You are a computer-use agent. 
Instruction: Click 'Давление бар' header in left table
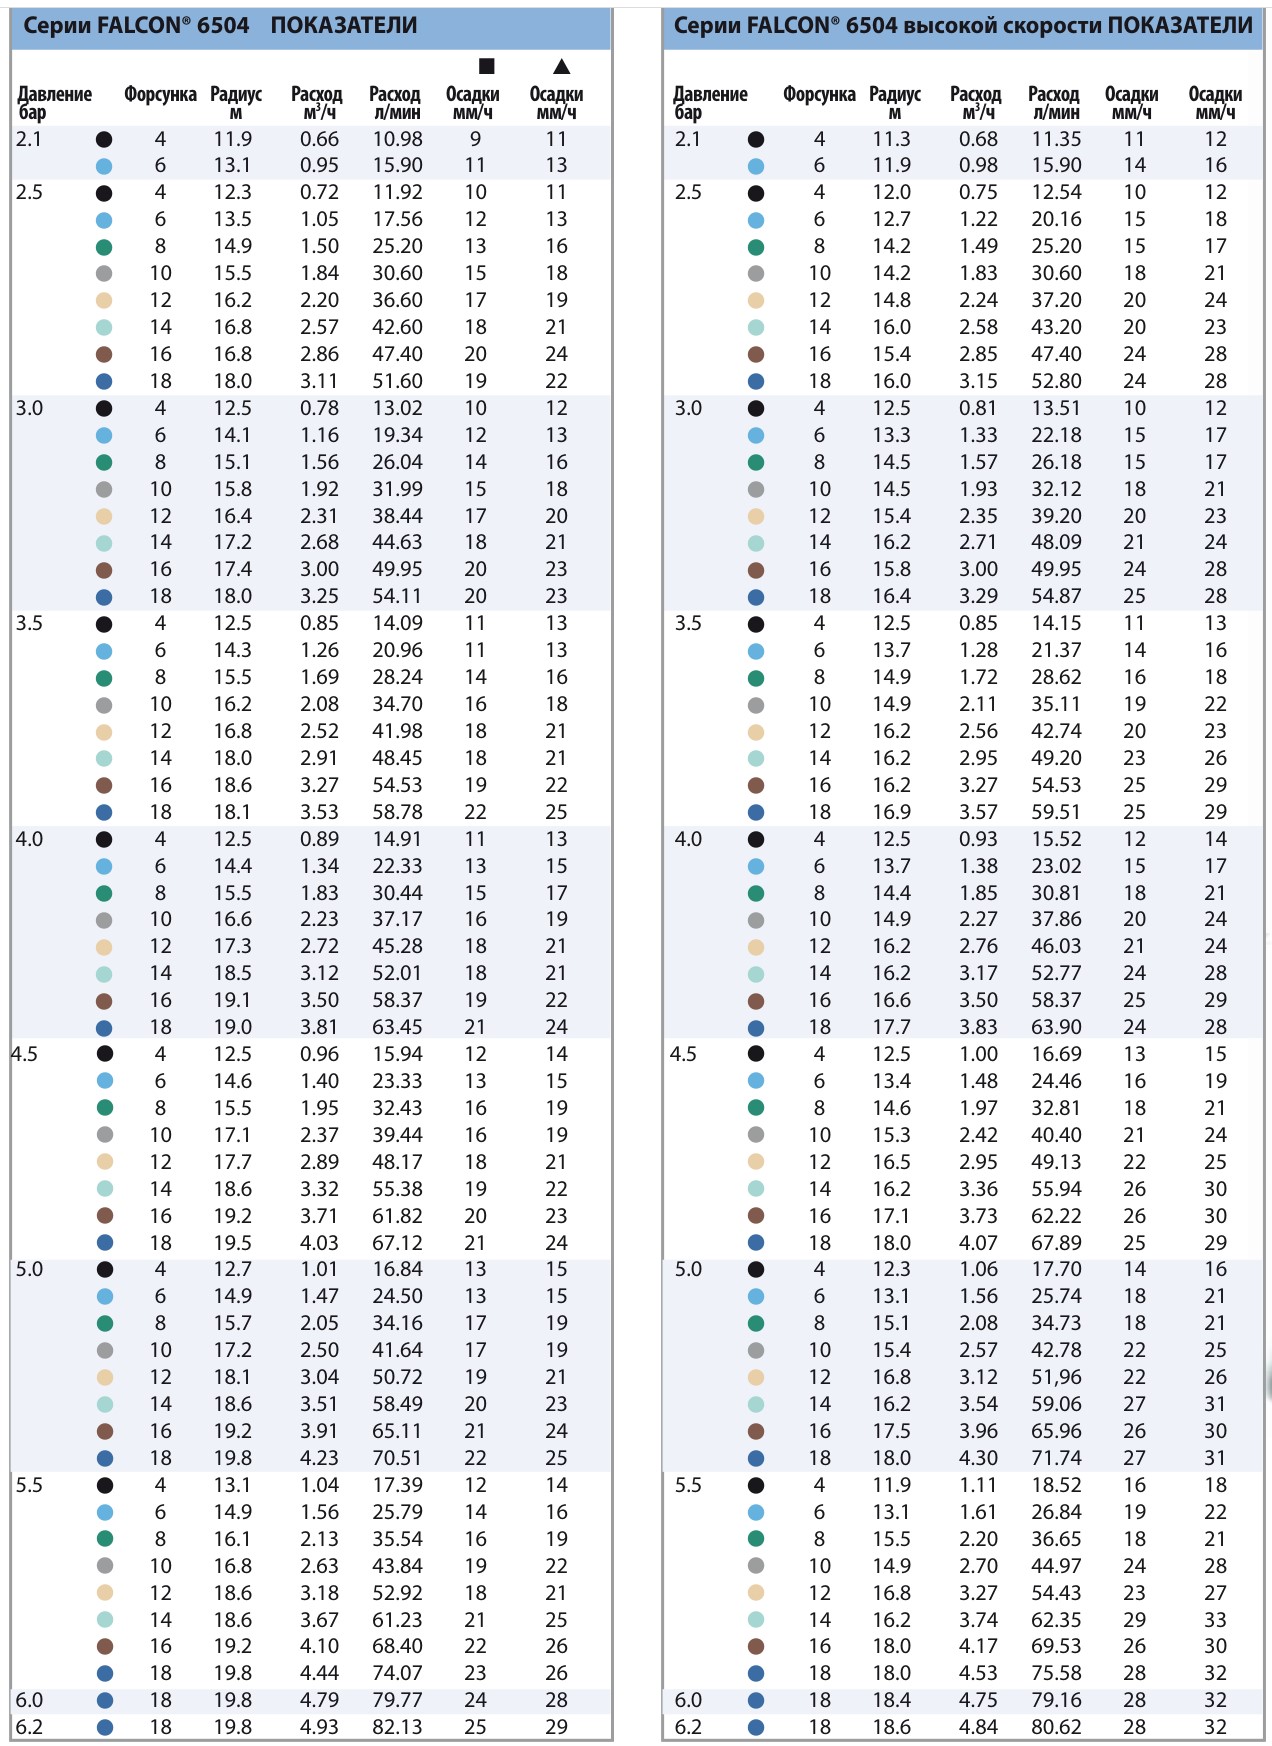coord(55,103)
